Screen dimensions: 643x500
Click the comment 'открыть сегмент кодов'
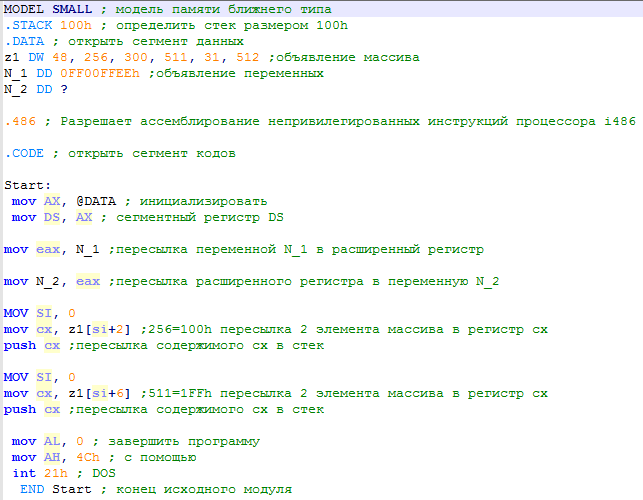point(152,153)
